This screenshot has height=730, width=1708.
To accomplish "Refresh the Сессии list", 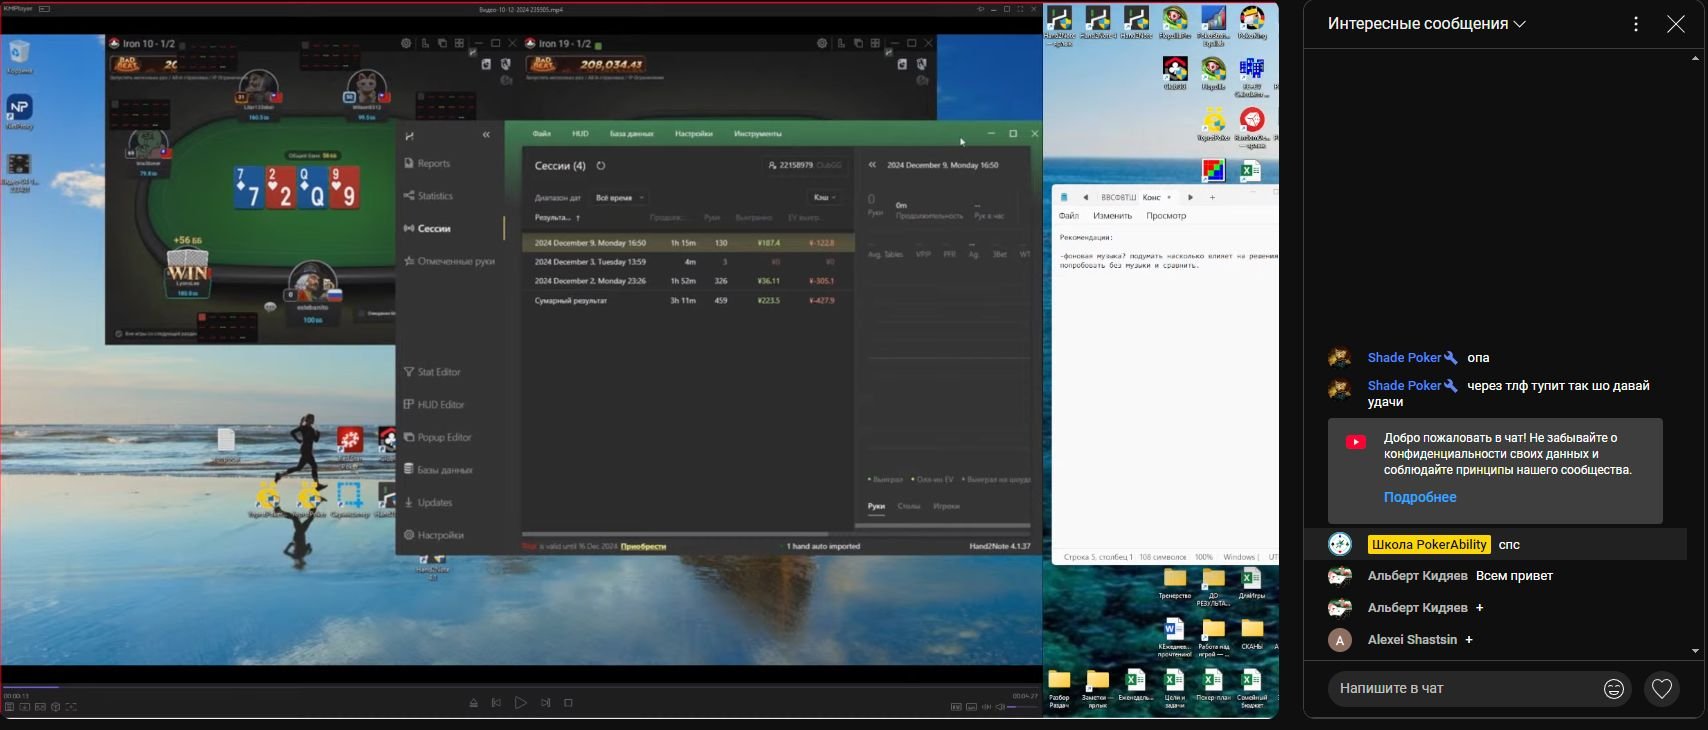I will [x=601, y=166].
